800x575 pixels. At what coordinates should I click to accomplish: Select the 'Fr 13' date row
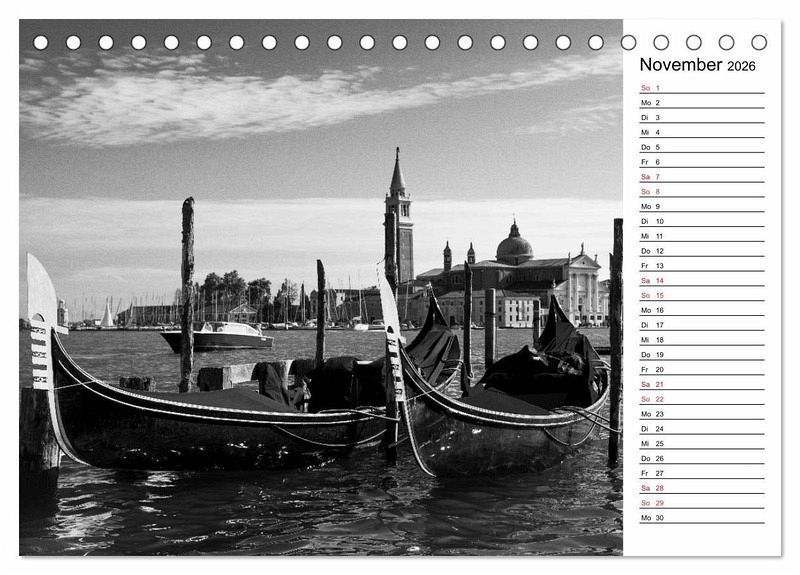tap(702, 265)
